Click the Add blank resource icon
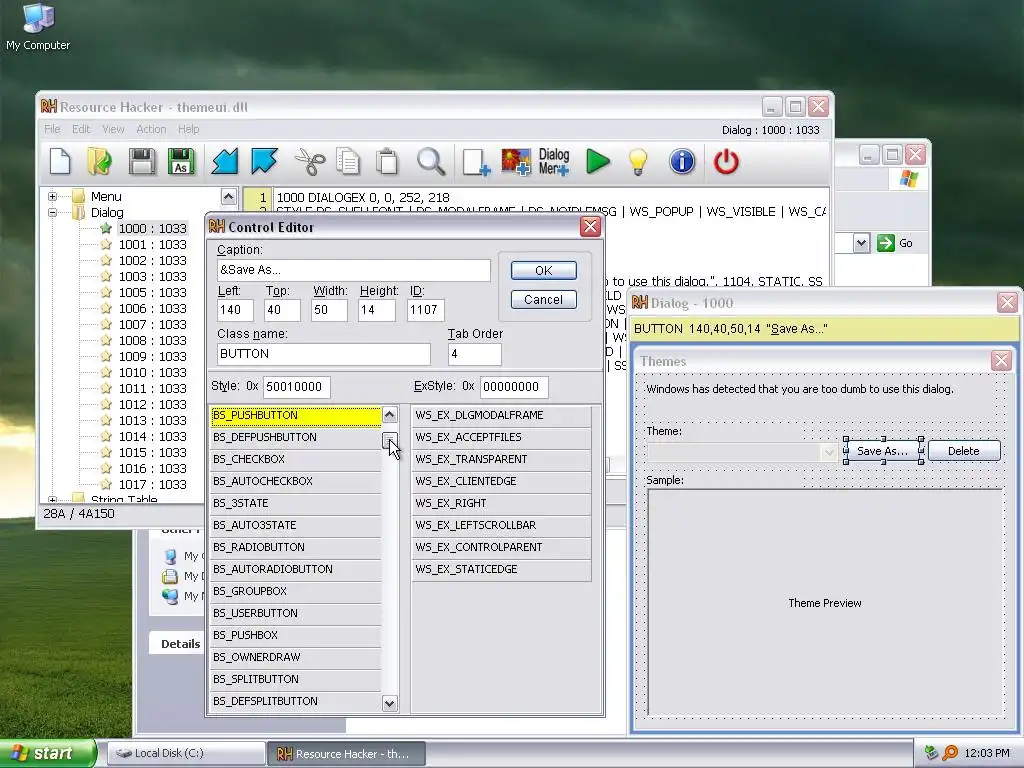 point(475,161)
